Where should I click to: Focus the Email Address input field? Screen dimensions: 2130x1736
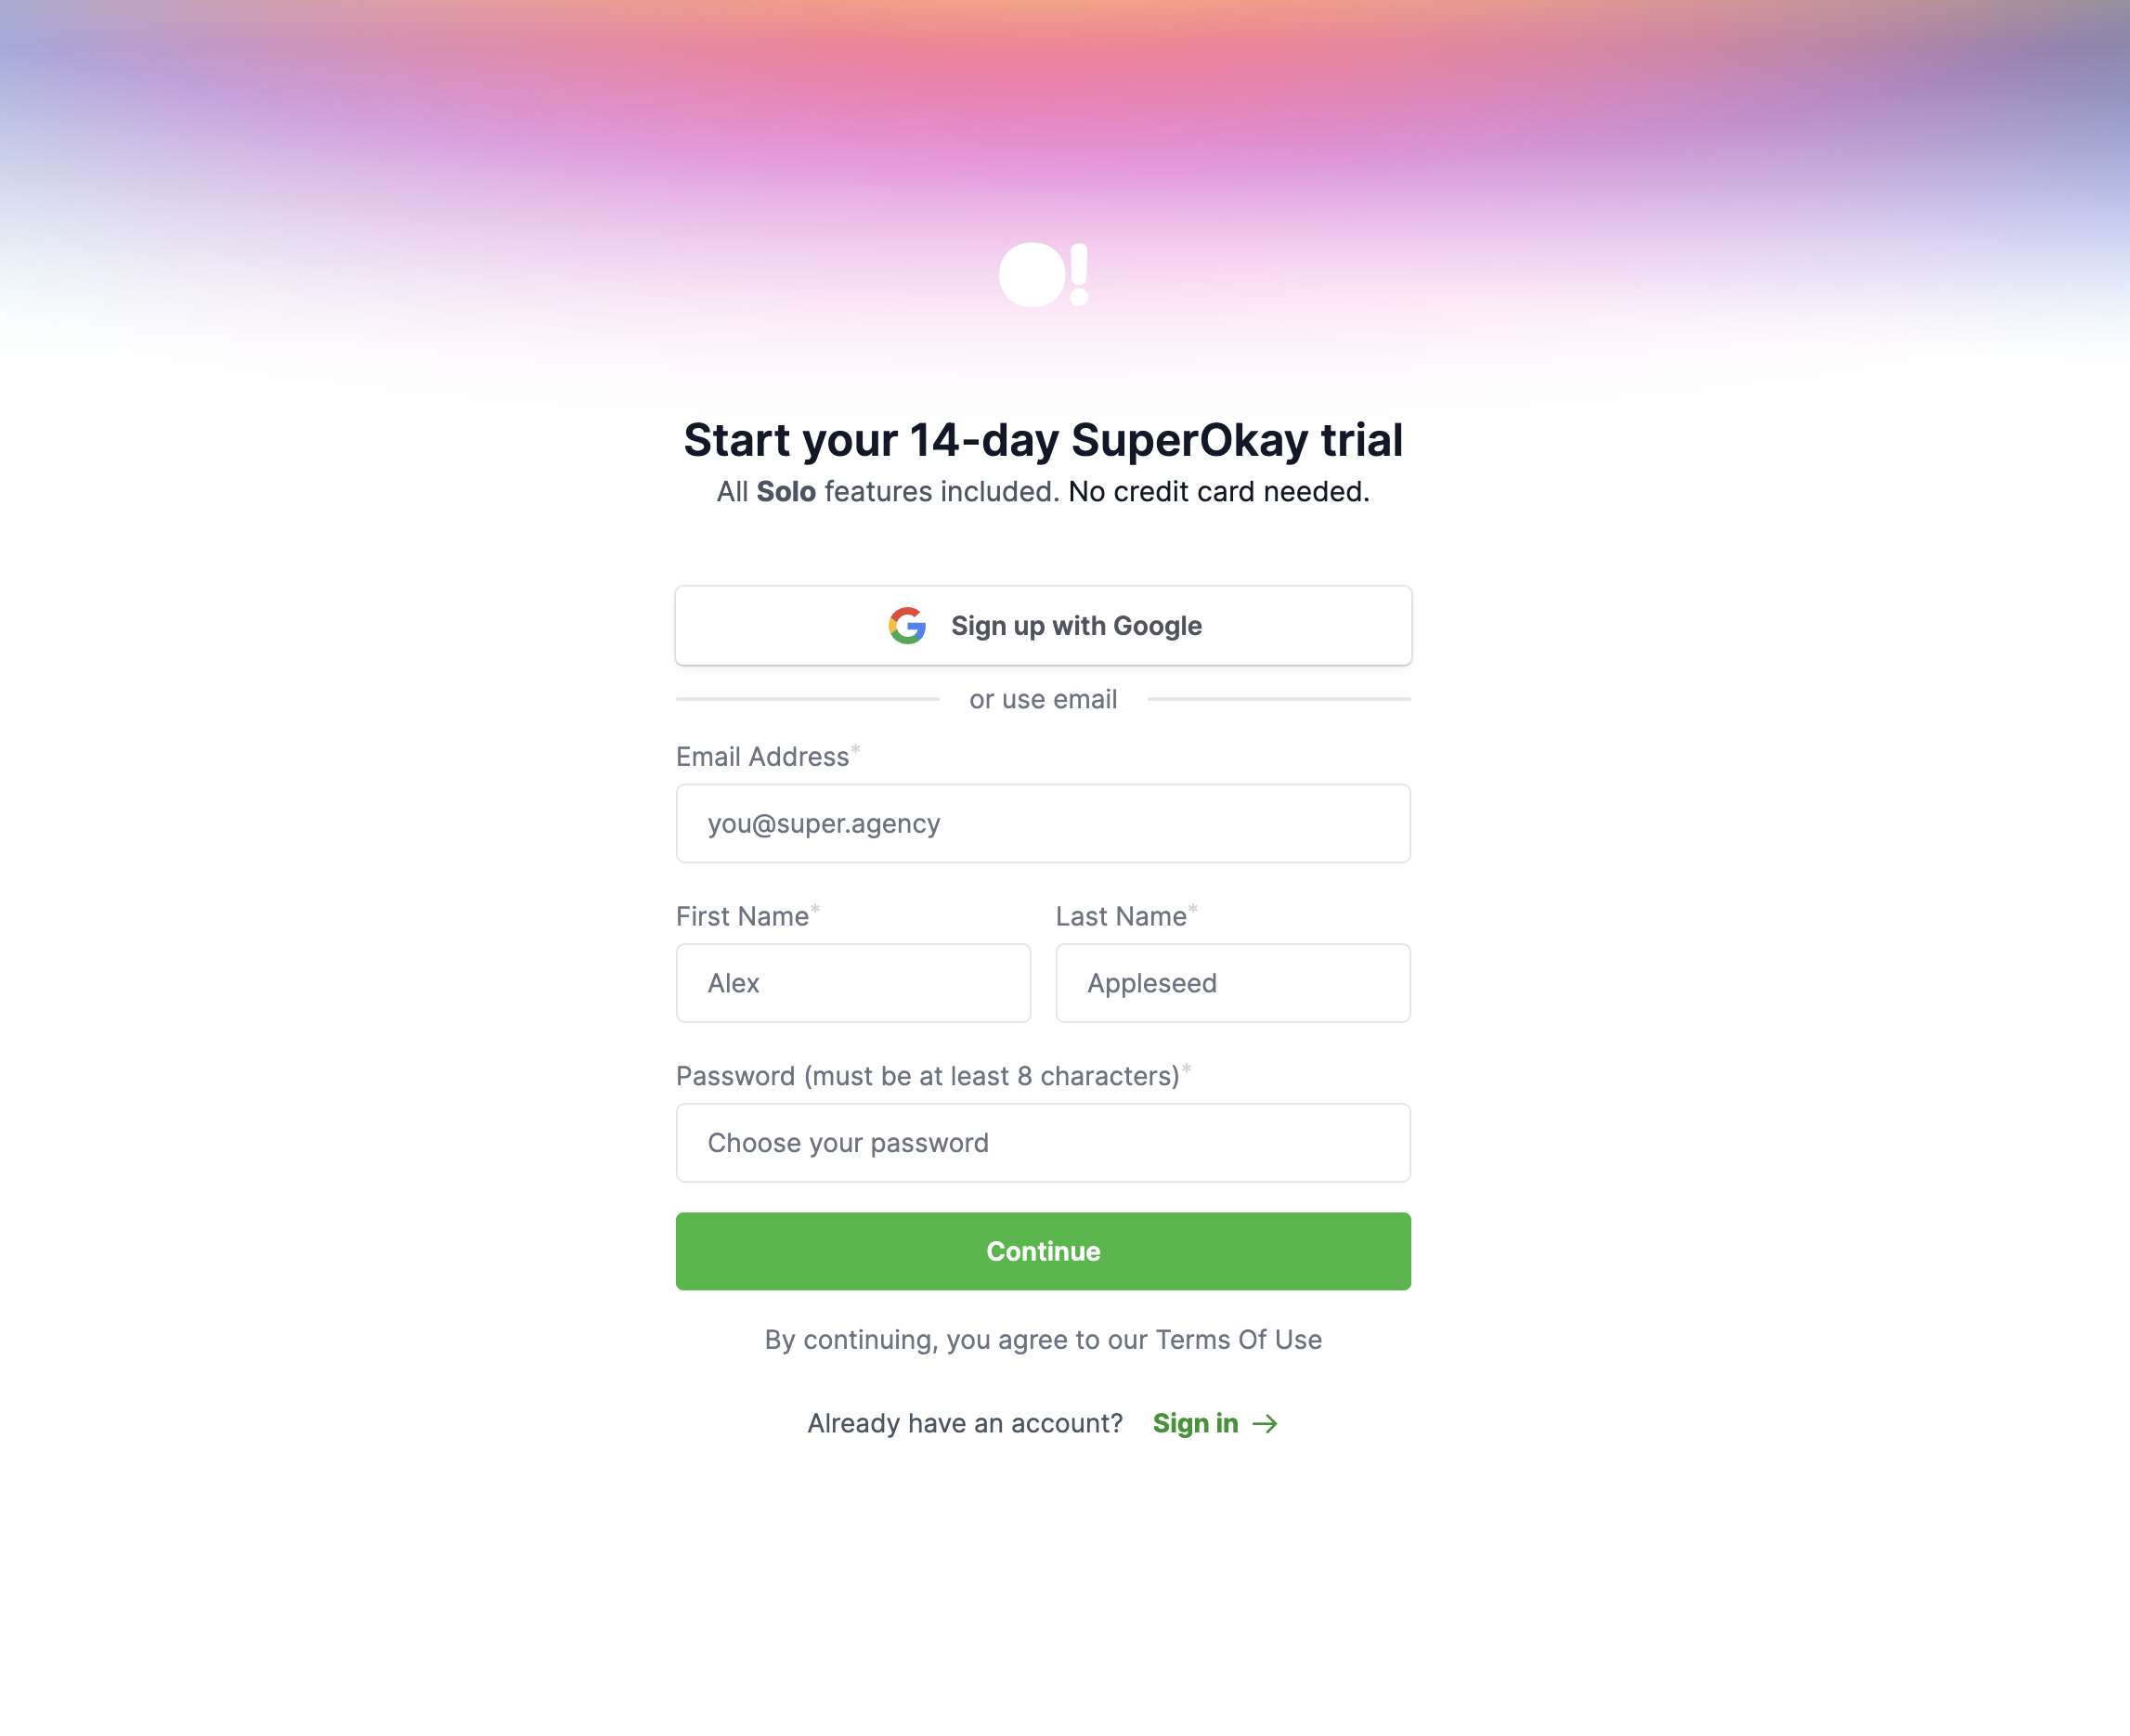(1043, 823)
